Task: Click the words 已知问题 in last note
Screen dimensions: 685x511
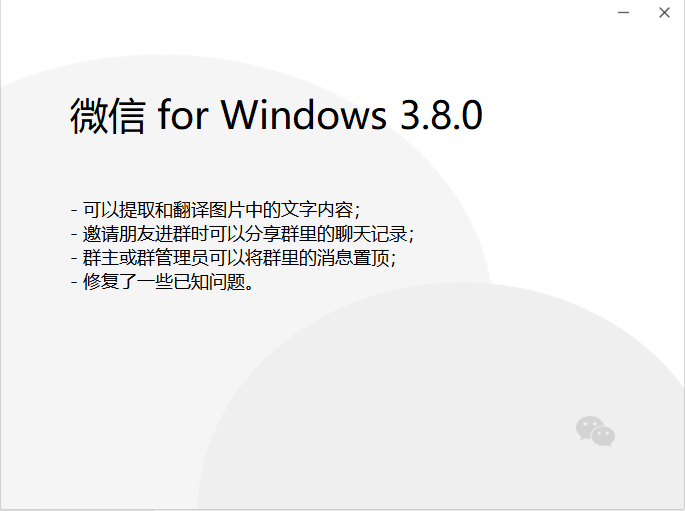Action: pyautogui.click(x=210, y=282)
